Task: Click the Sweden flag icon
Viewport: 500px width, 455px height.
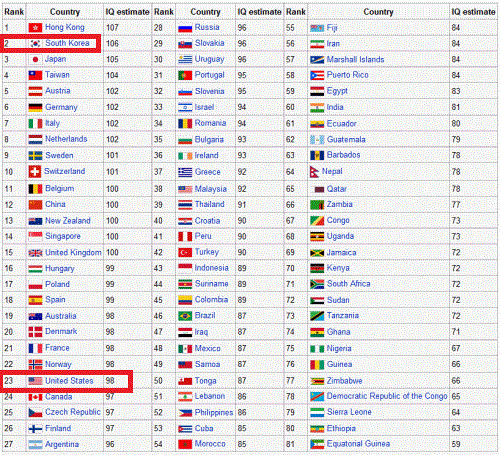Action: 35,156
